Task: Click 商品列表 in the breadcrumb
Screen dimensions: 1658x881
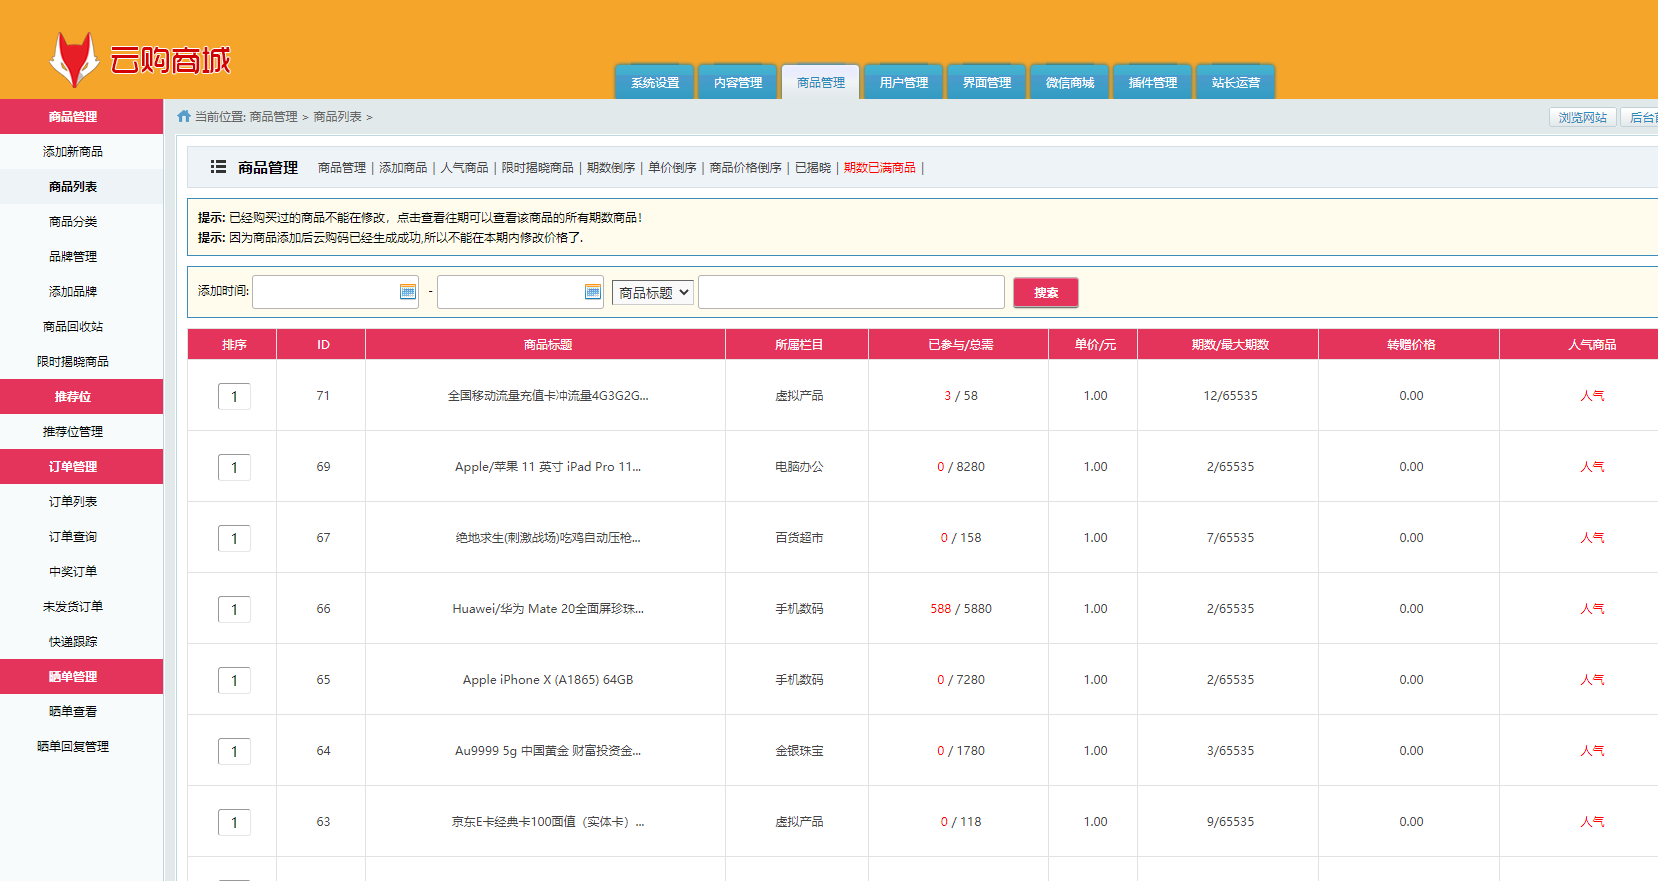Action: point(337,117)
